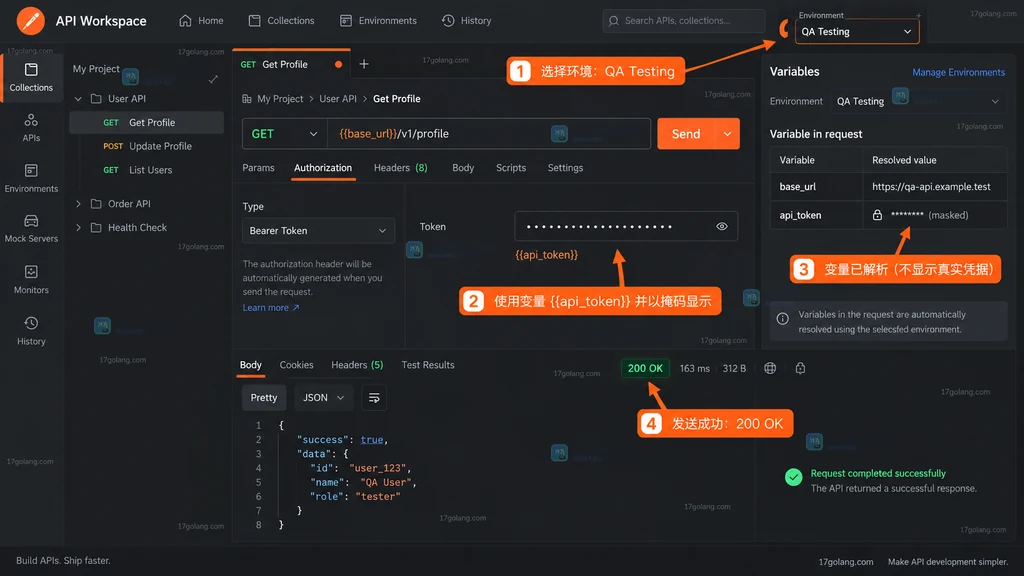Click the API Workspace pencil logo

(x=31, y=21)
